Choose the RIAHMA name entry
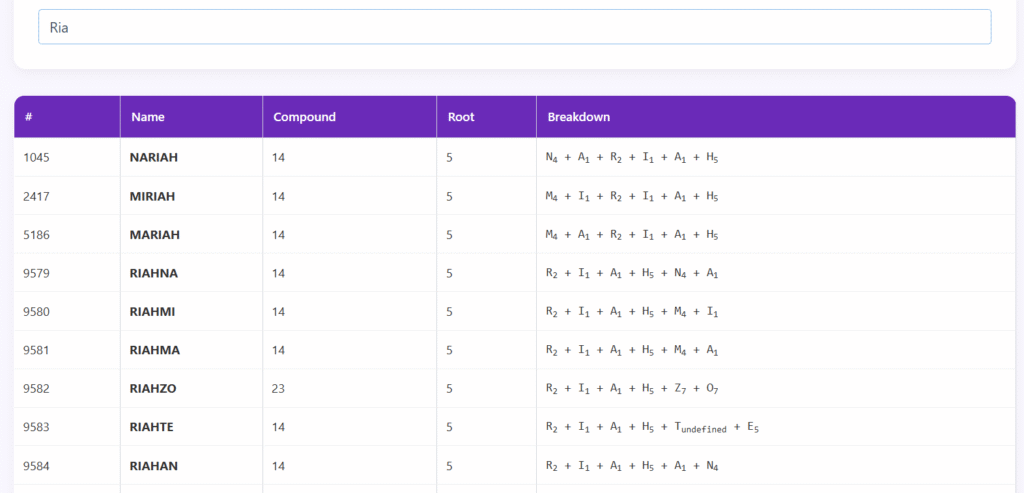Screen dimensions: 1024x493 click(x=154, y=350)
